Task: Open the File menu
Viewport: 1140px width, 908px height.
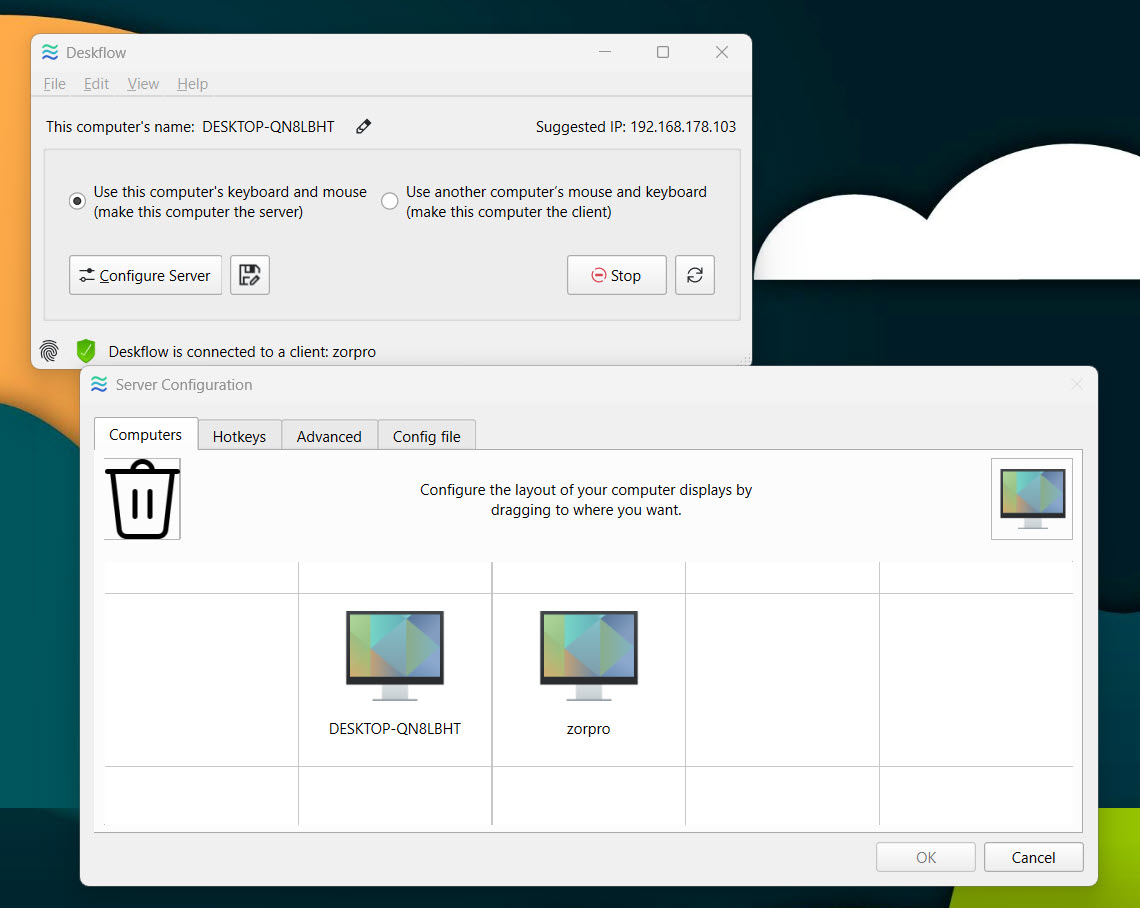Action: click(54, 84)
